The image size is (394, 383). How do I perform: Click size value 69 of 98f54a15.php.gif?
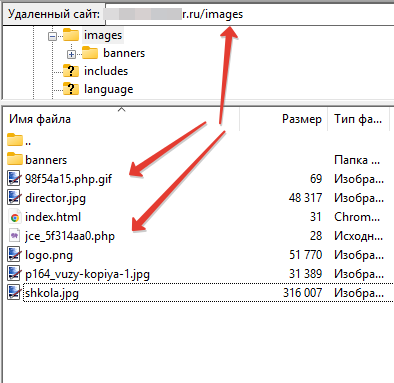[316, 179]
